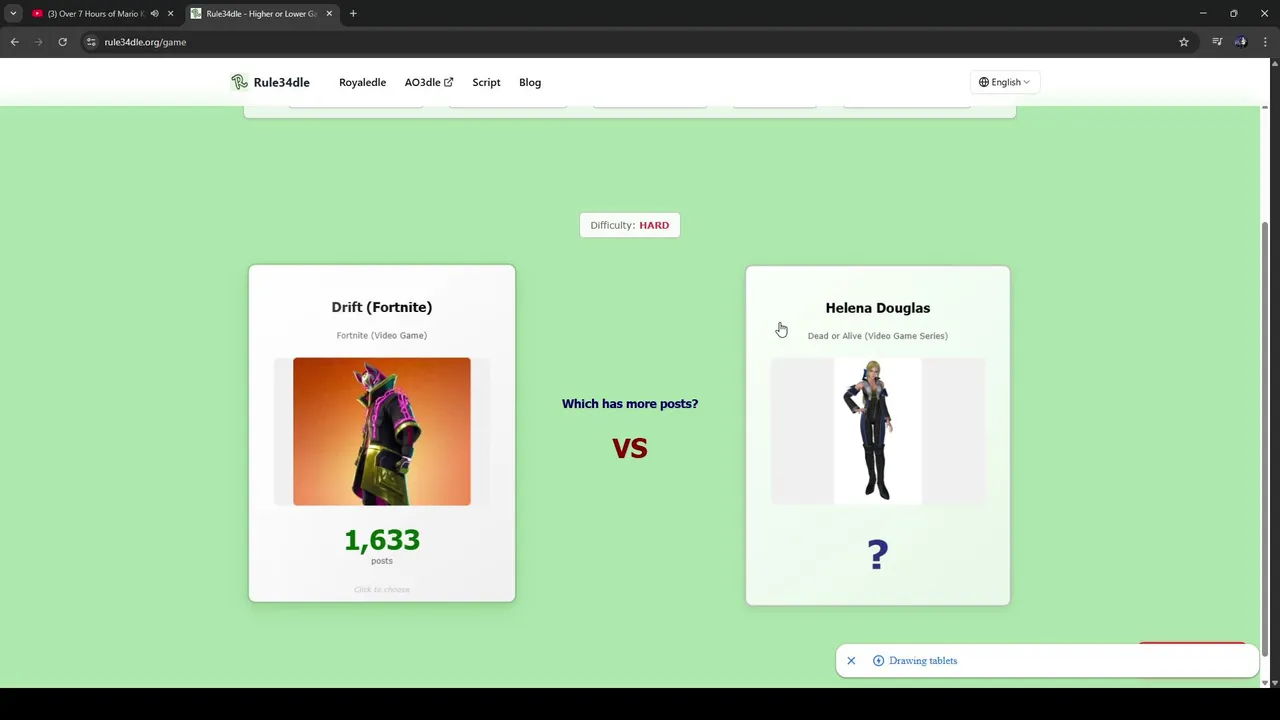
Task: Click the Dead or Alive series subtitle
Action: tap(878, 336)
